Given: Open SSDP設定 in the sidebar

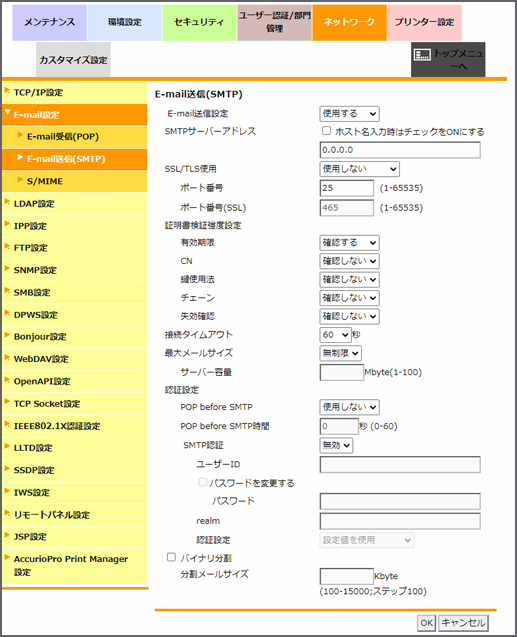Looking at the screenshot, I should [x=75, y=470].
